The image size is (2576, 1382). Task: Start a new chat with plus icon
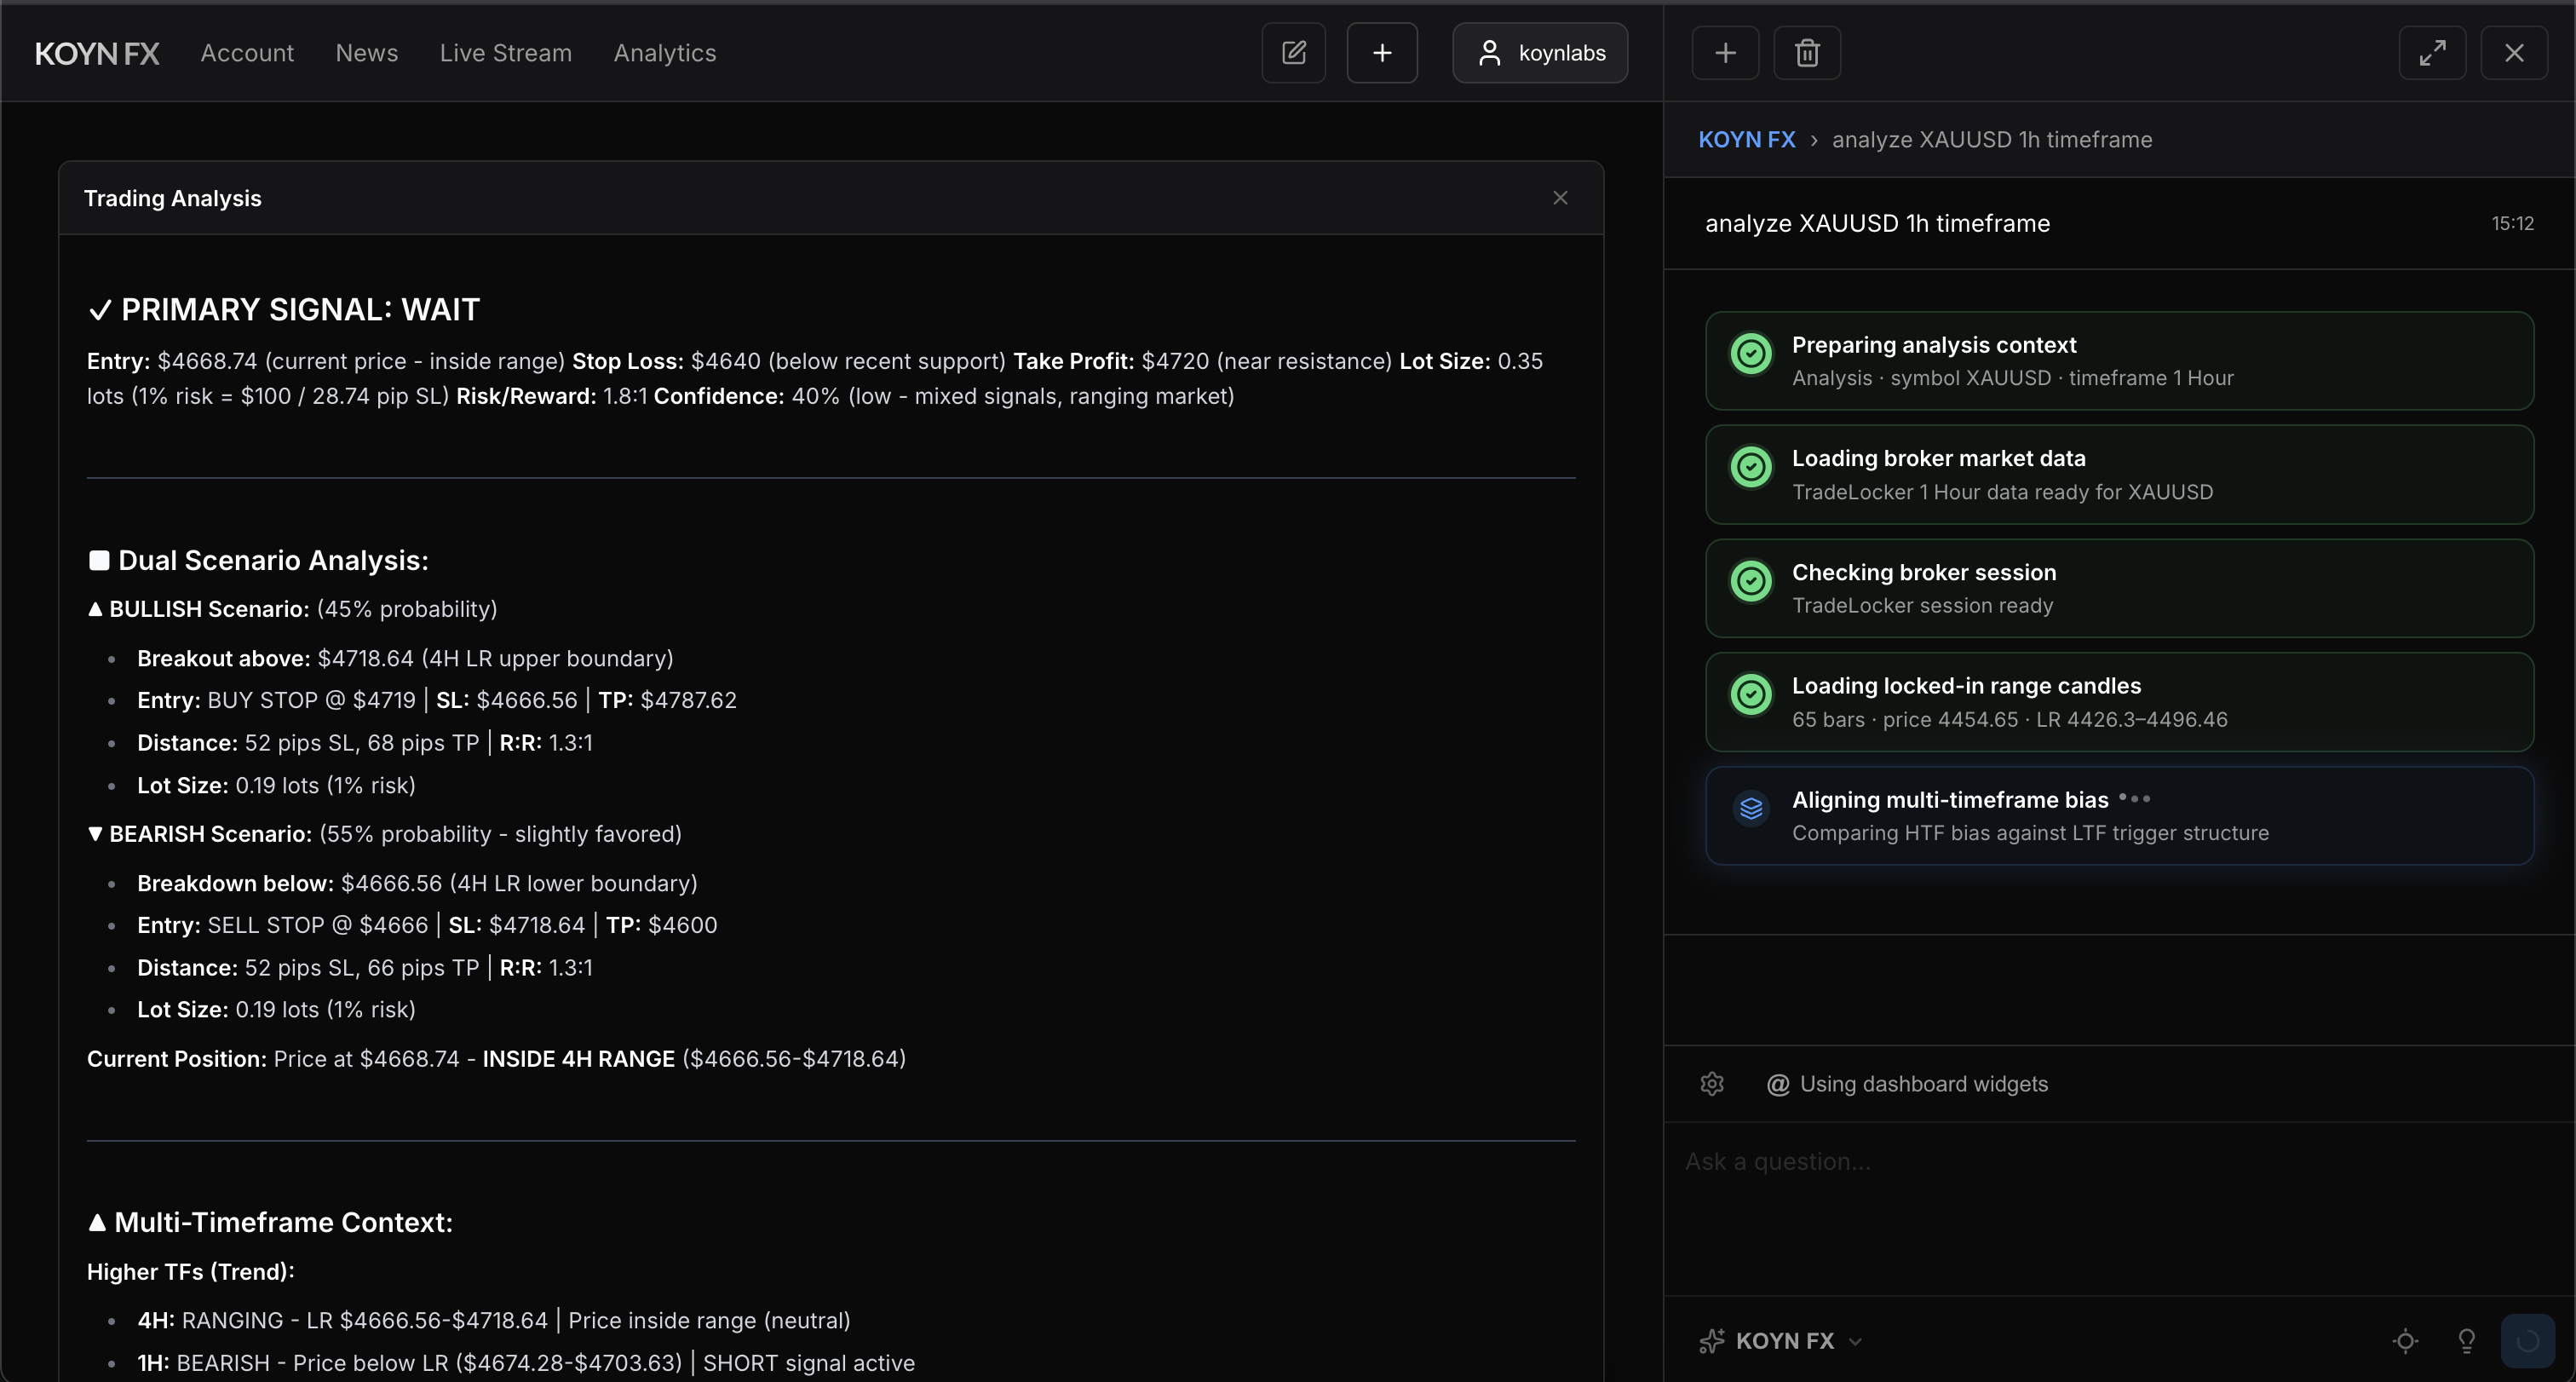tap(1725, 53)
